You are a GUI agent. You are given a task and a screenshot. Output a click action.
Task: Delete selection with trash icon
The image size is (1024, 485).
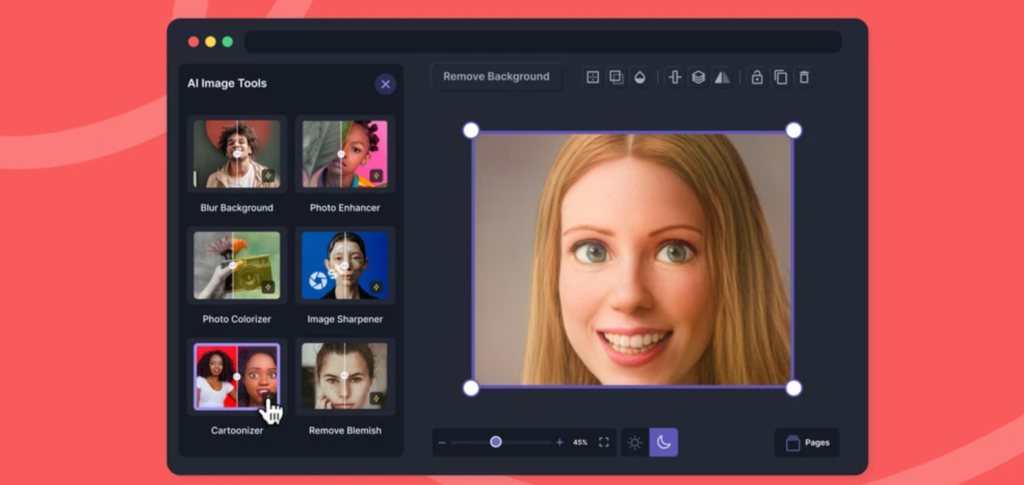(x=804, y=77)
